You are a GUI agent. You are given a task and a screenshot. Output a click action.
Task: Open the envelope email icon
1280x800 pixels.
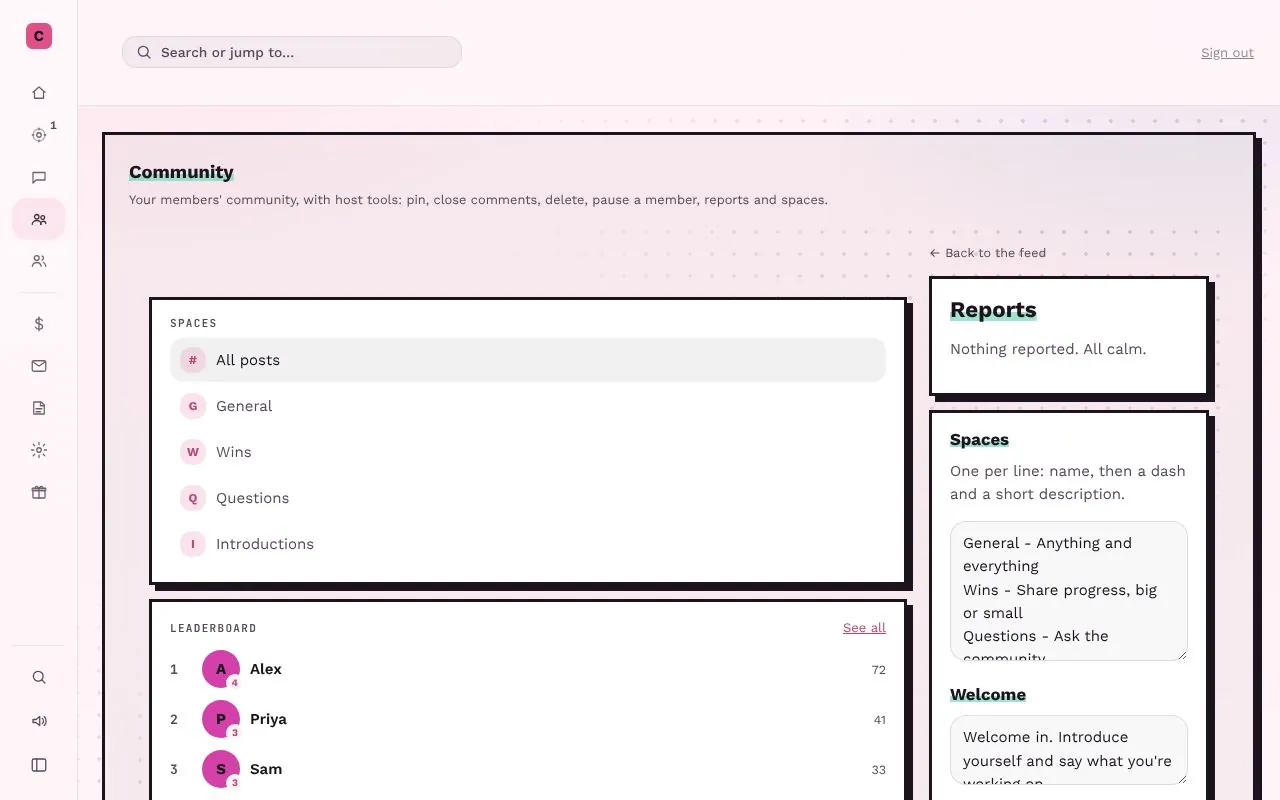click(39, 366)
